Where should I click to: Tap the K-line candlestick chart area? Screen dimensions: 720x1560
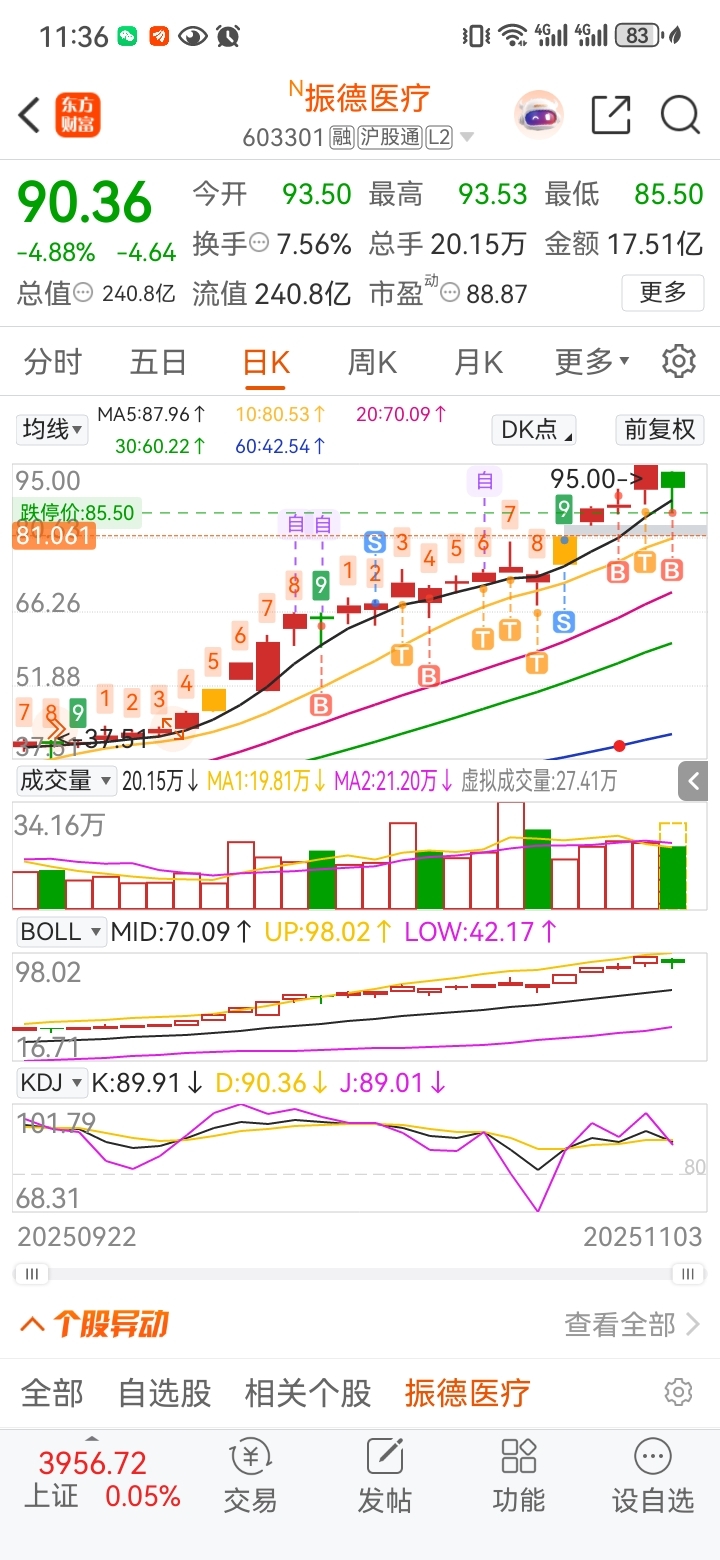360,611
